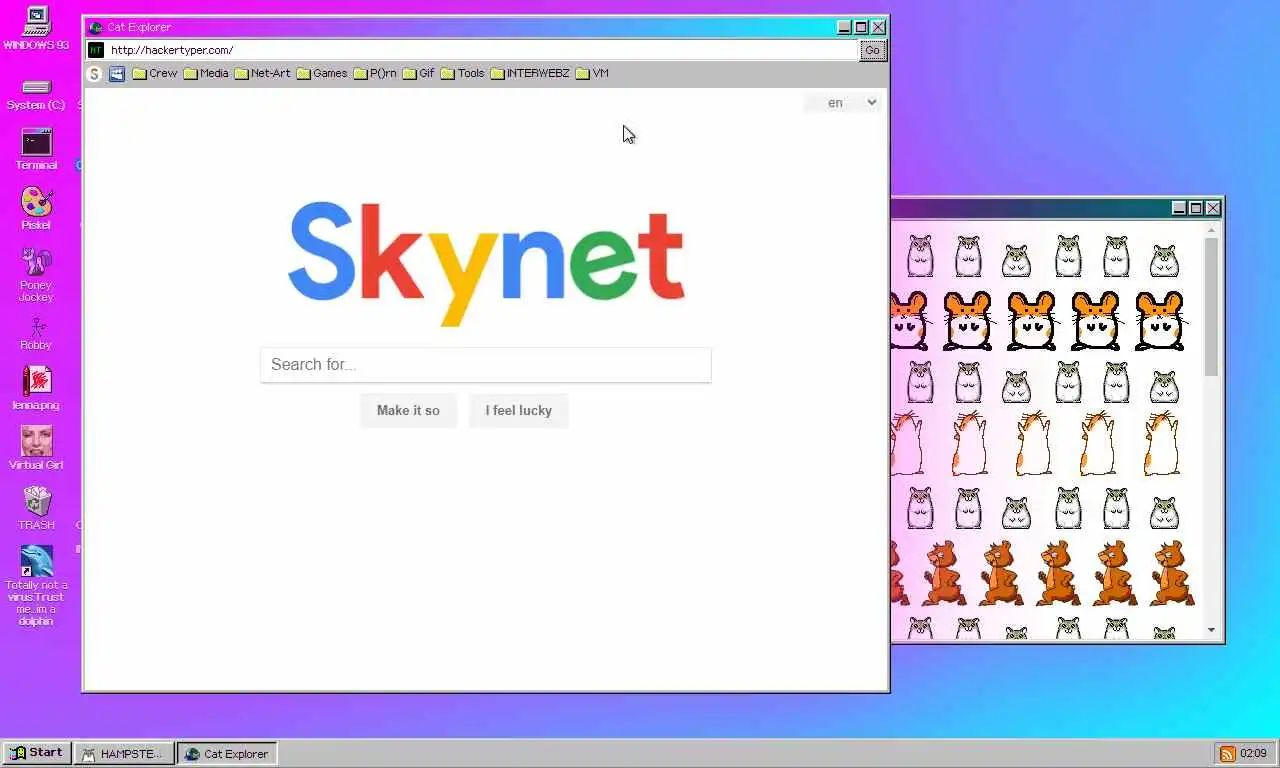Open the Gif bookmarks folder
1280x768 pixels.
(x=419, y=73)
